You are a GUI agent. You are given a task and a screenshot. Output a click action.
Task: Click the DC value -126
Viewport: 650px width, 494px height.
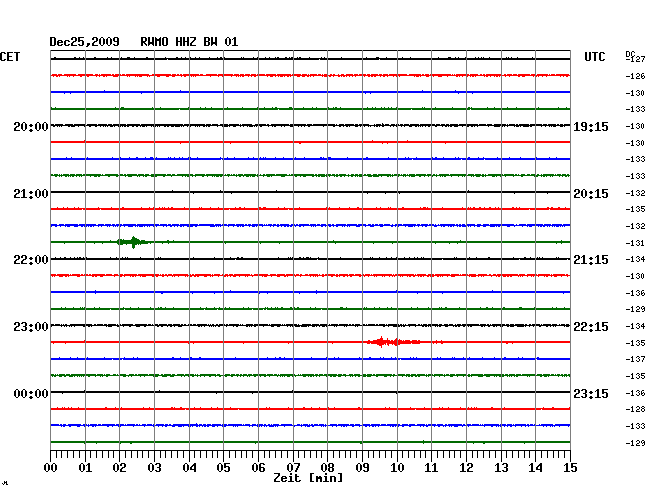pyautogui.click(x=635, y=76)
